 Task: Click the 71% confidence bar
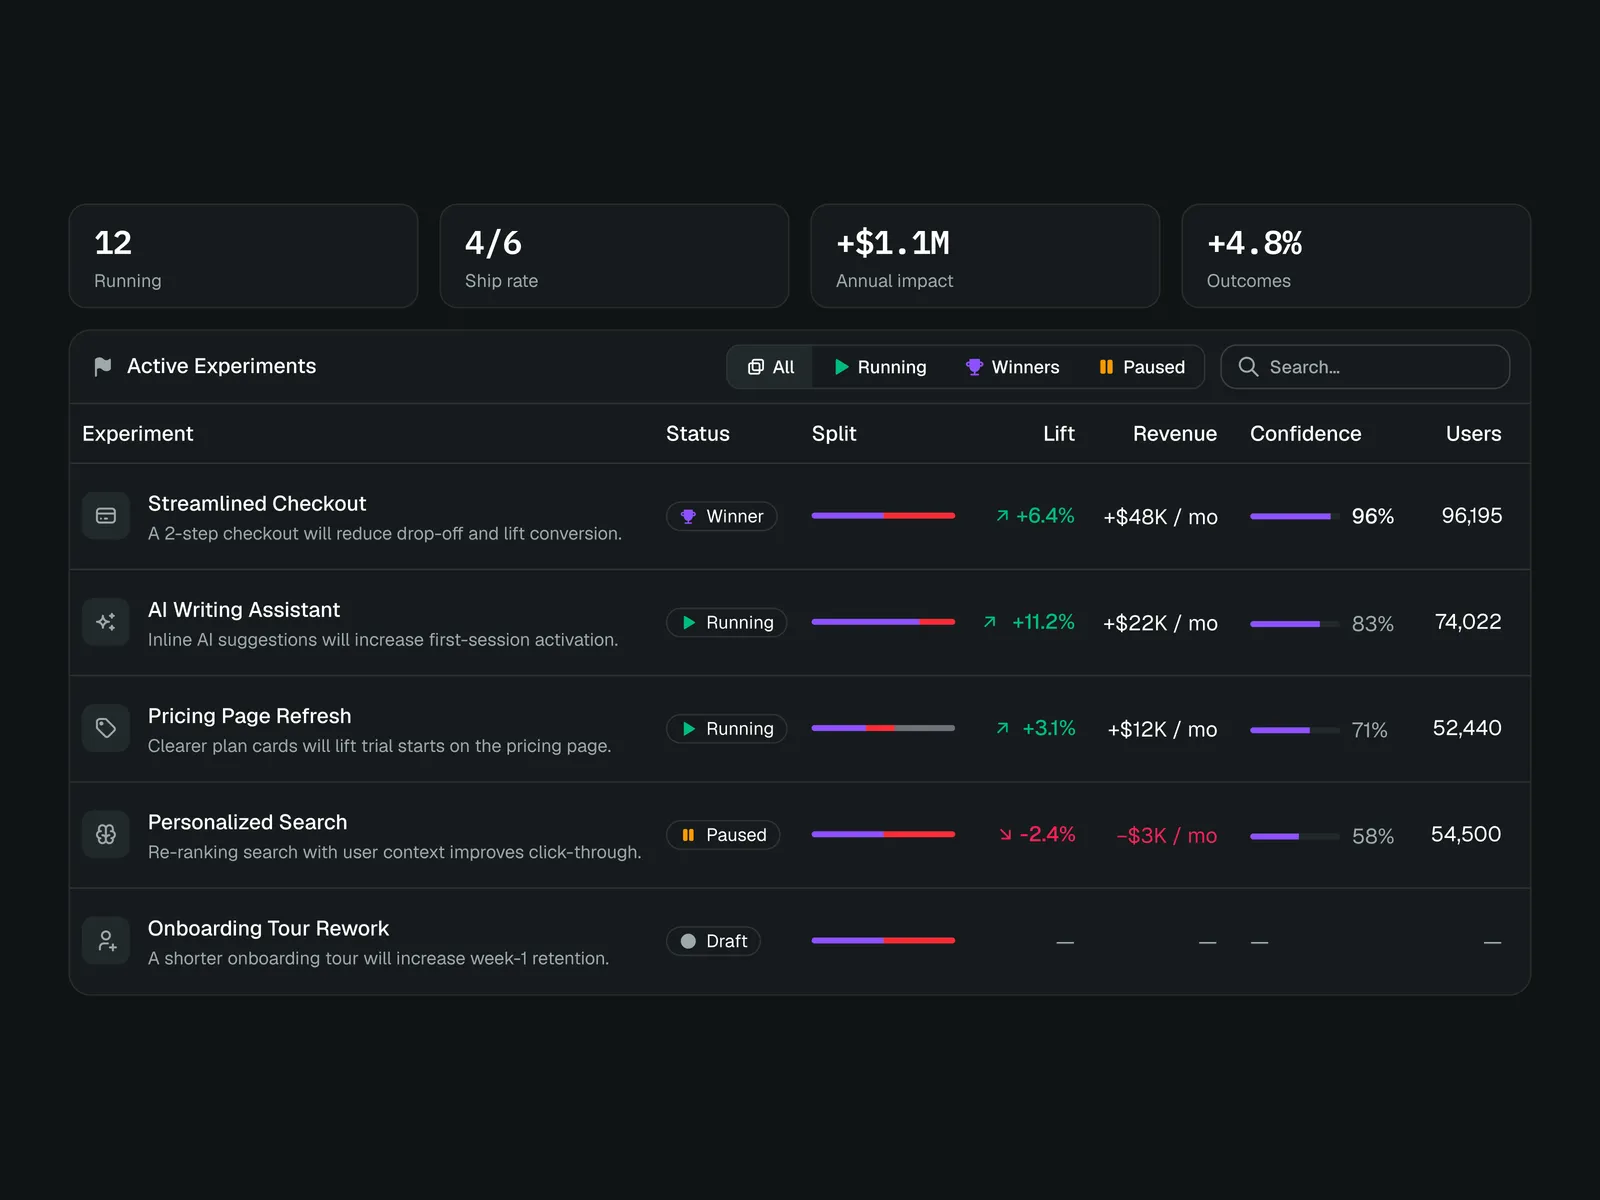point(1295,730)
